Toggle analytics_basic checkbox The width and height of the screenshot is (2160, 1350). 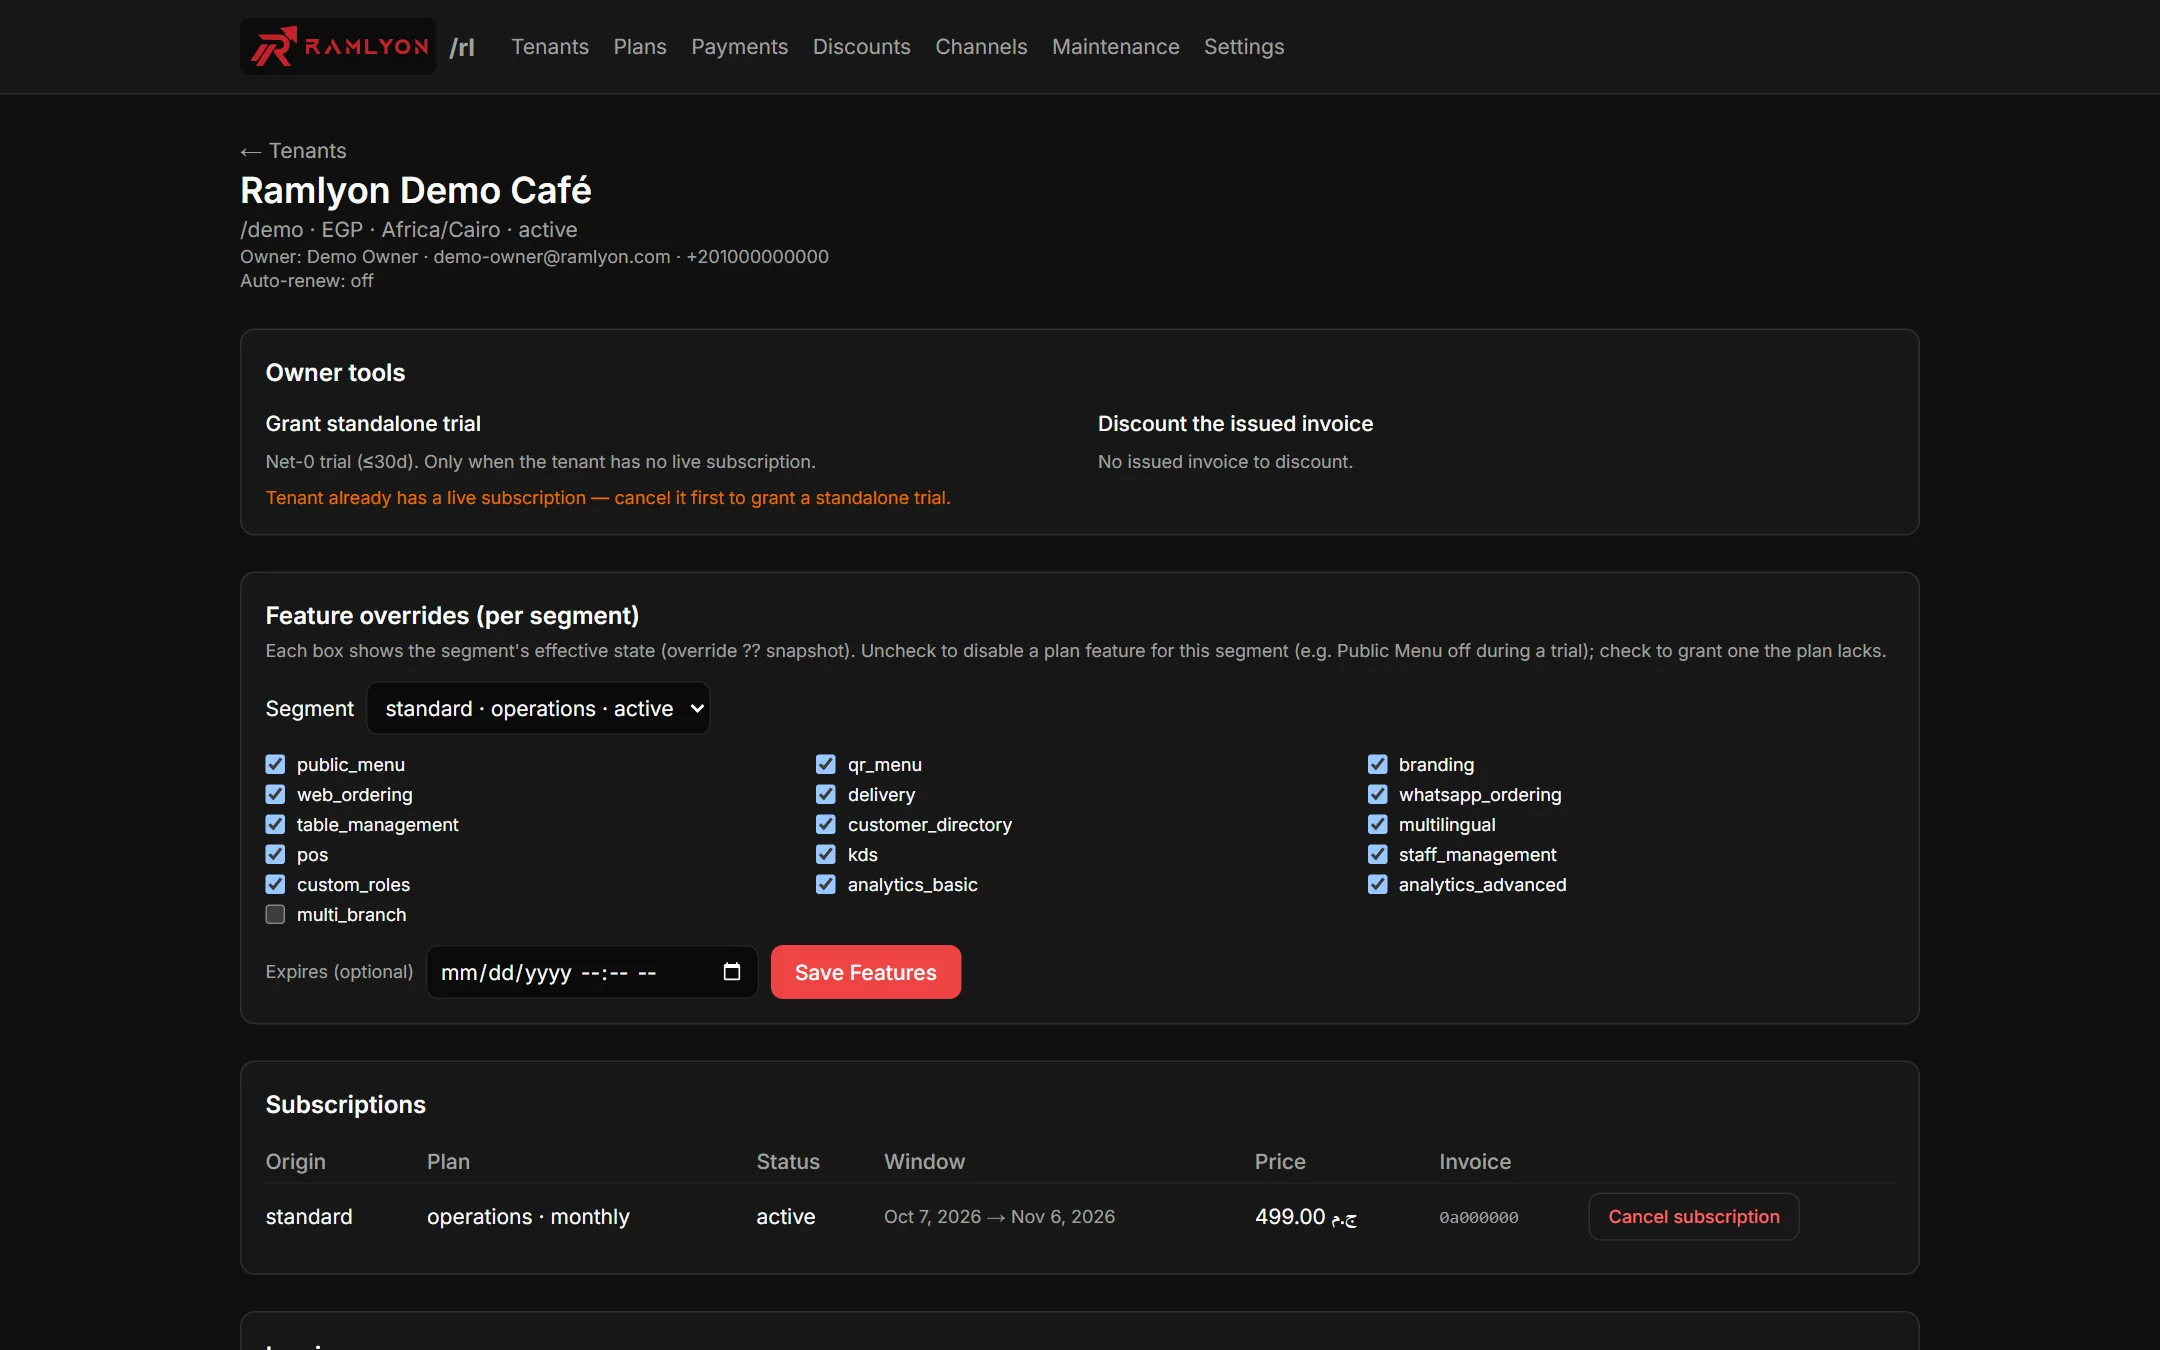(x=826, y=884)
